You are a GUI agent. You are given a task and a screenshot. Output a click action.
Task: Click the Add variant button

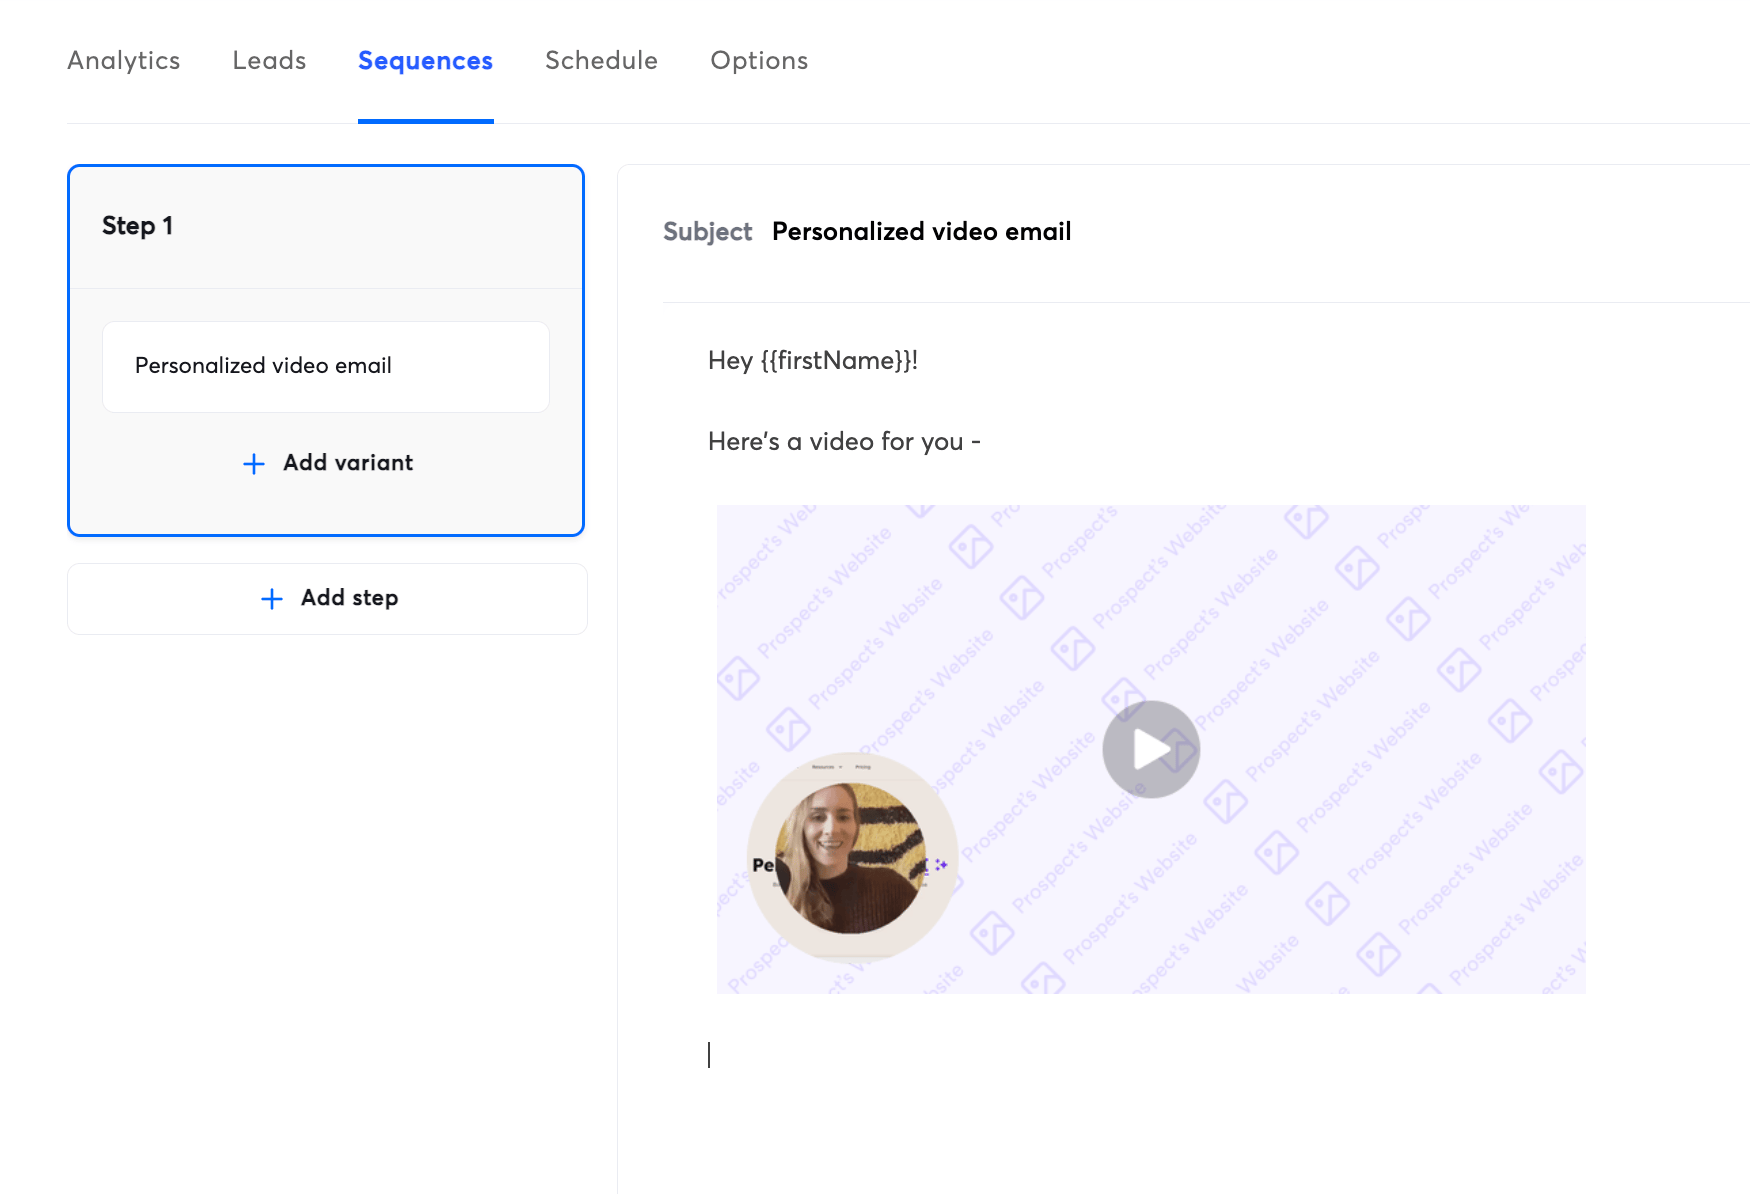pos(327,463)
